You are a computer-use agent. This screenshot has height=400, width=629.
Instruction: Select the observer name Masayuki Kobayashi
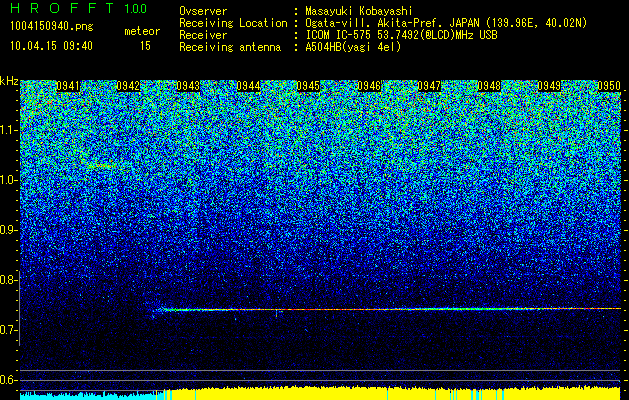359,11
